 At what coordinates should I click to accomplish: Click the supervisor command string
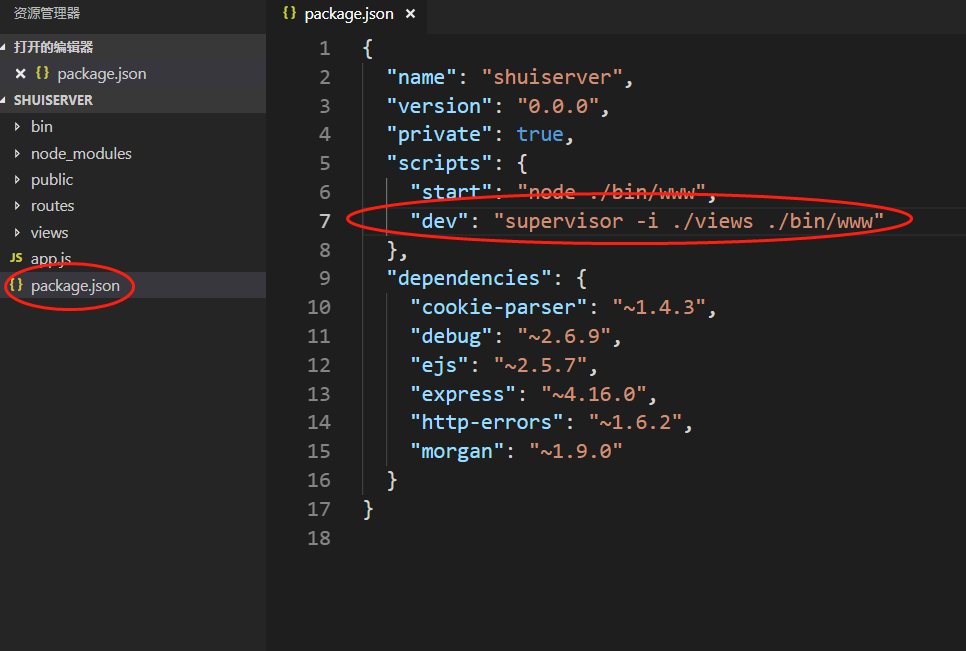[689, 221]
